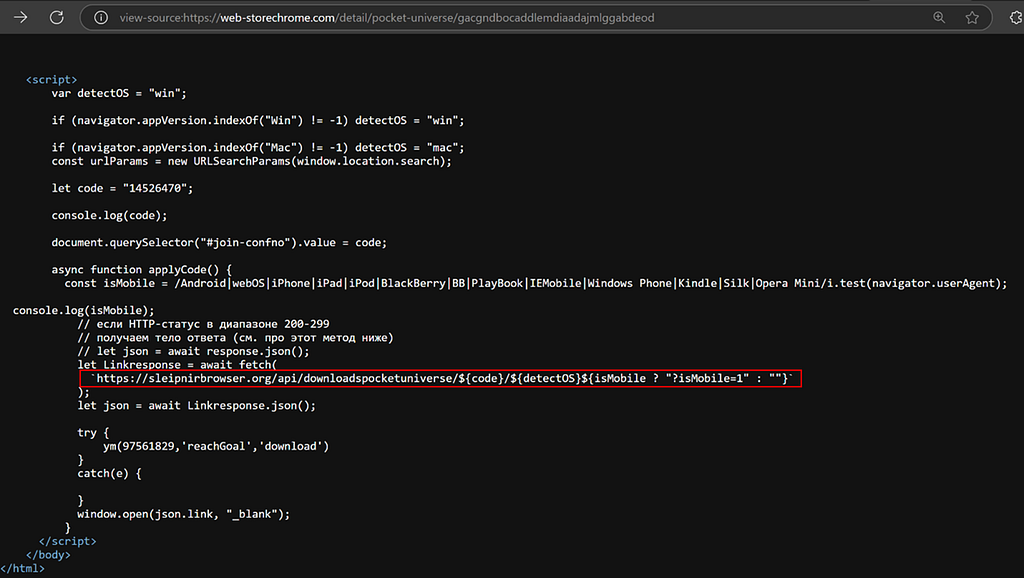Reload the page with the refresh icon
This screenshot has width=1024, height=578.
tap(57, 18)
